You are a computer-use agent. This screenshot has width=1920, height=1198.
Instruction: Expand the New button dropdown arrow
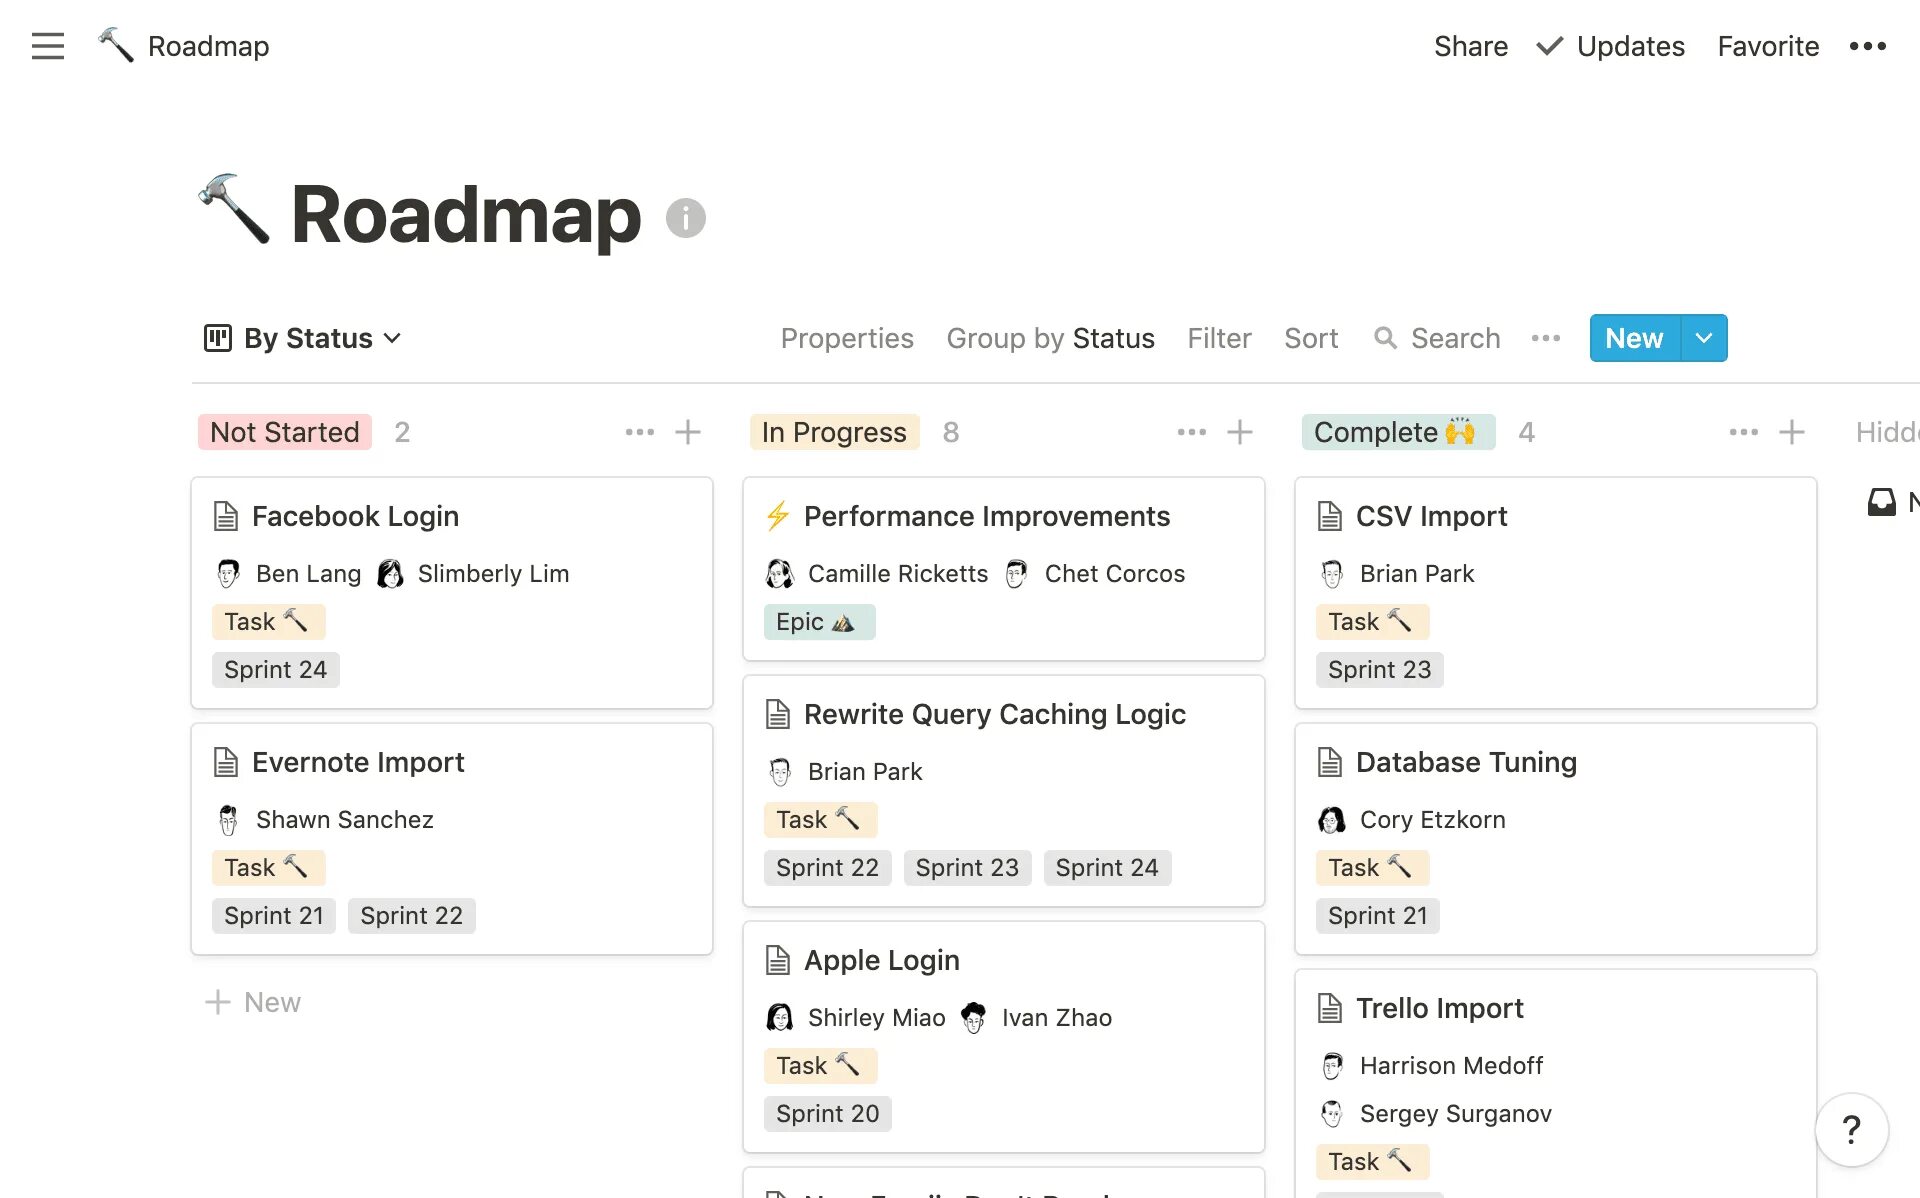(x=1702, y=337)
